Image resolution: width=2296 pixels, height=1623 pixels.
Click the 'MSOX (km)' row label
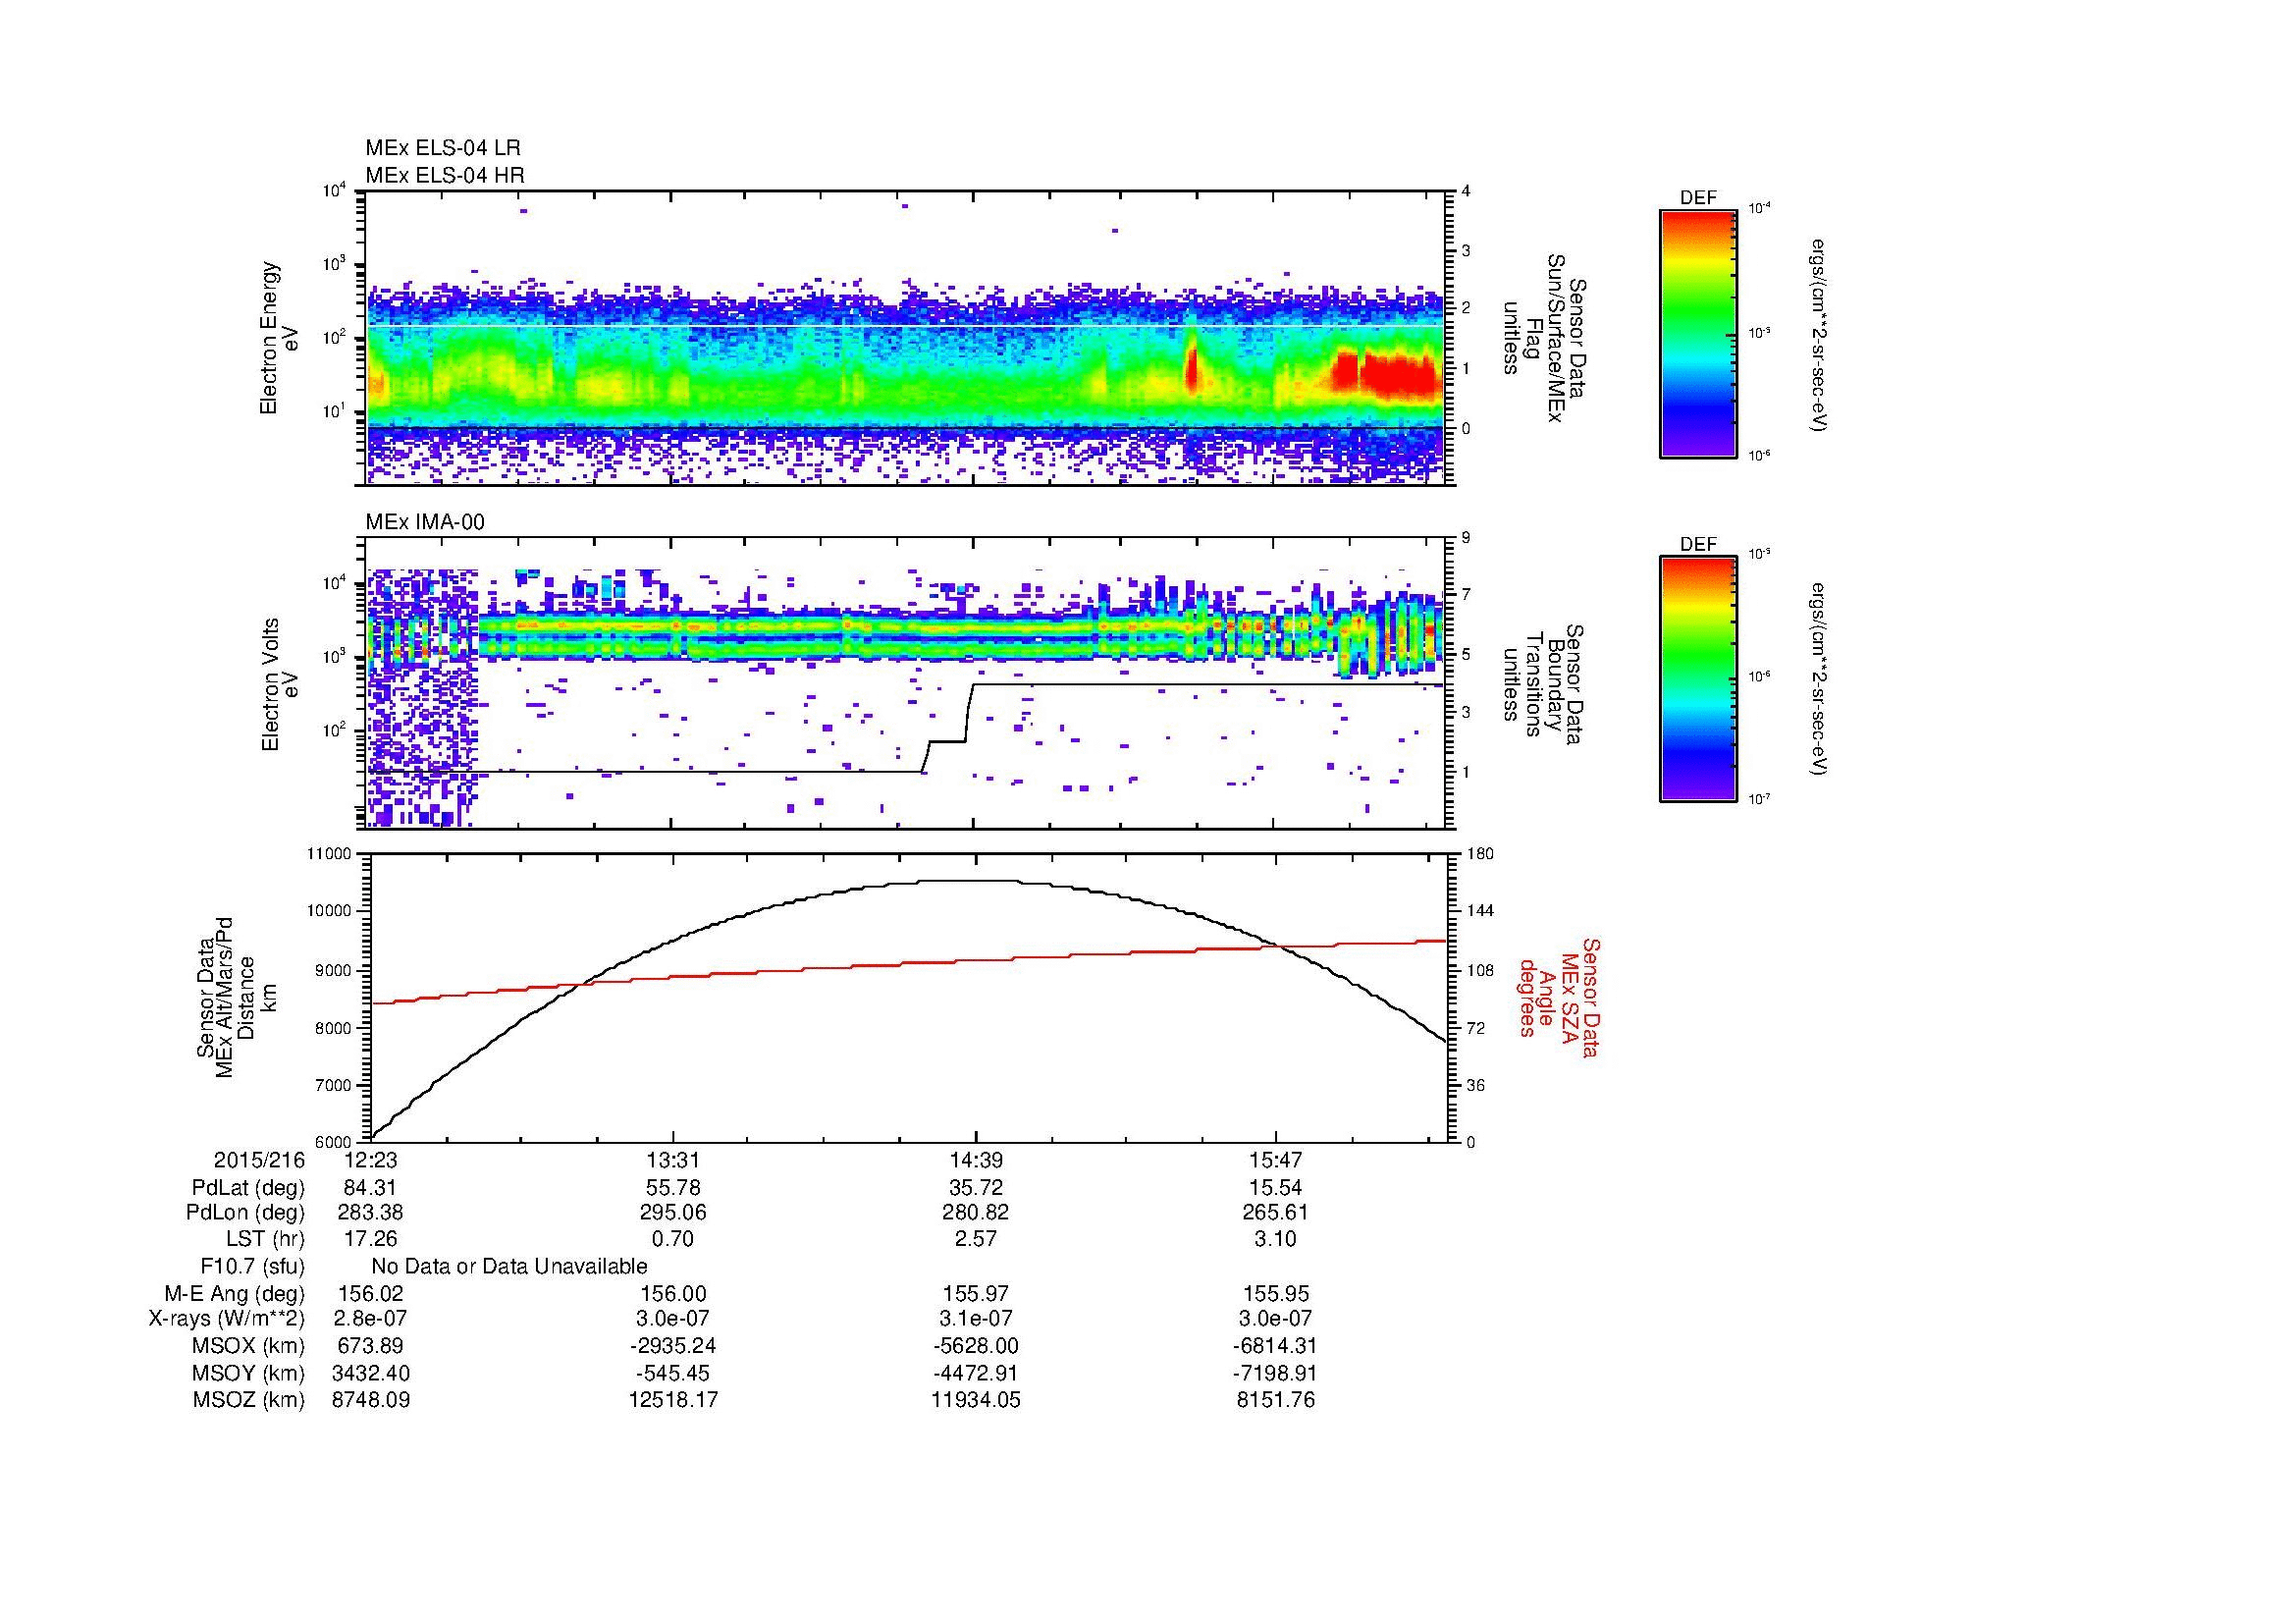click(249, 1346)
